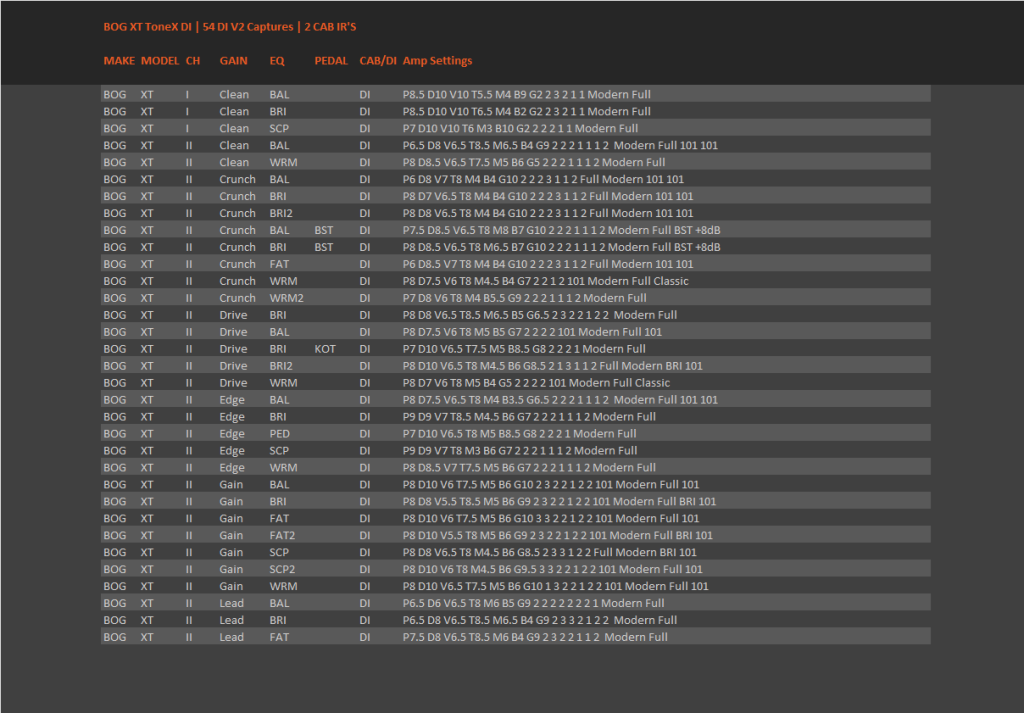Click 'WRM' in the Edge WRM row
This screenshot has width=1024, height=713.
(283, 468)
